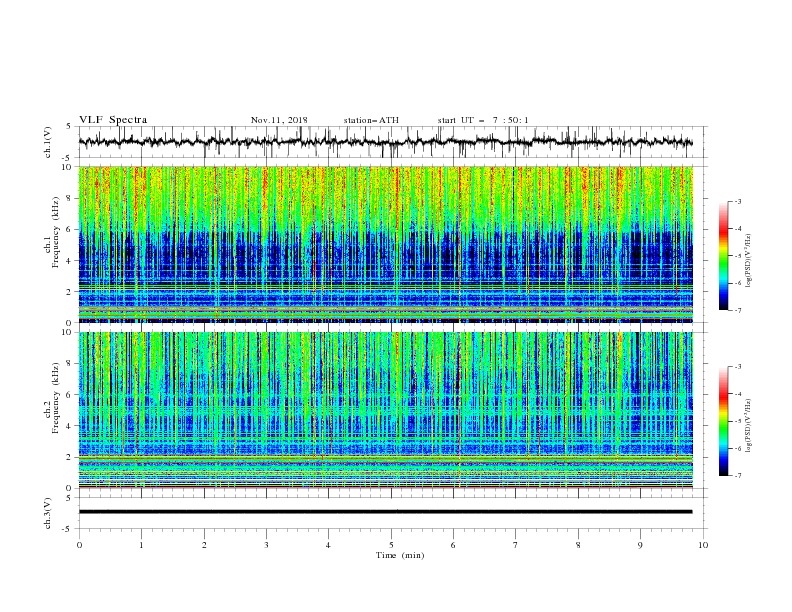This screenshot has height=612, width=792.
Task: Select the "station=ATH" label
Action: pos(371,120)
